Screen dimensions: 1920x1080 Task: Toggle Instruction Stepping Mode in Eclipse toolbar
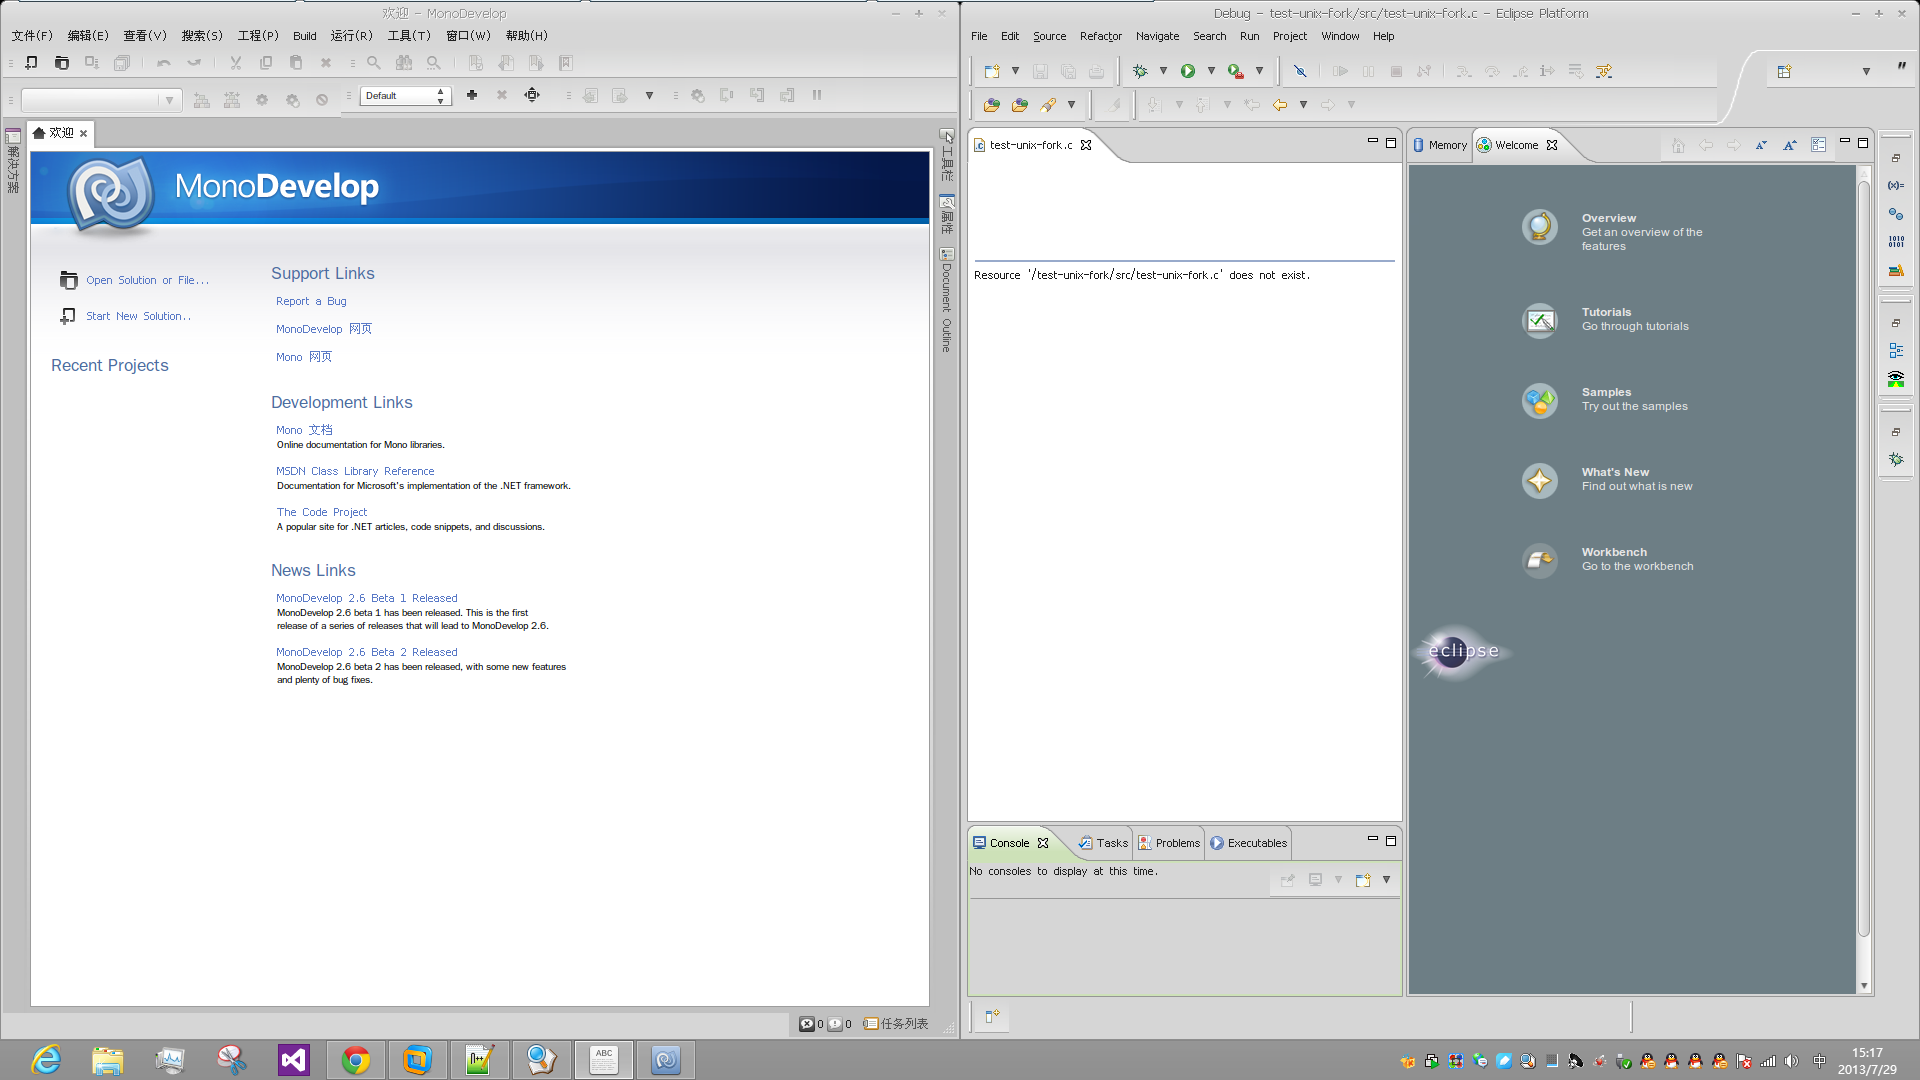point(1547,71)
